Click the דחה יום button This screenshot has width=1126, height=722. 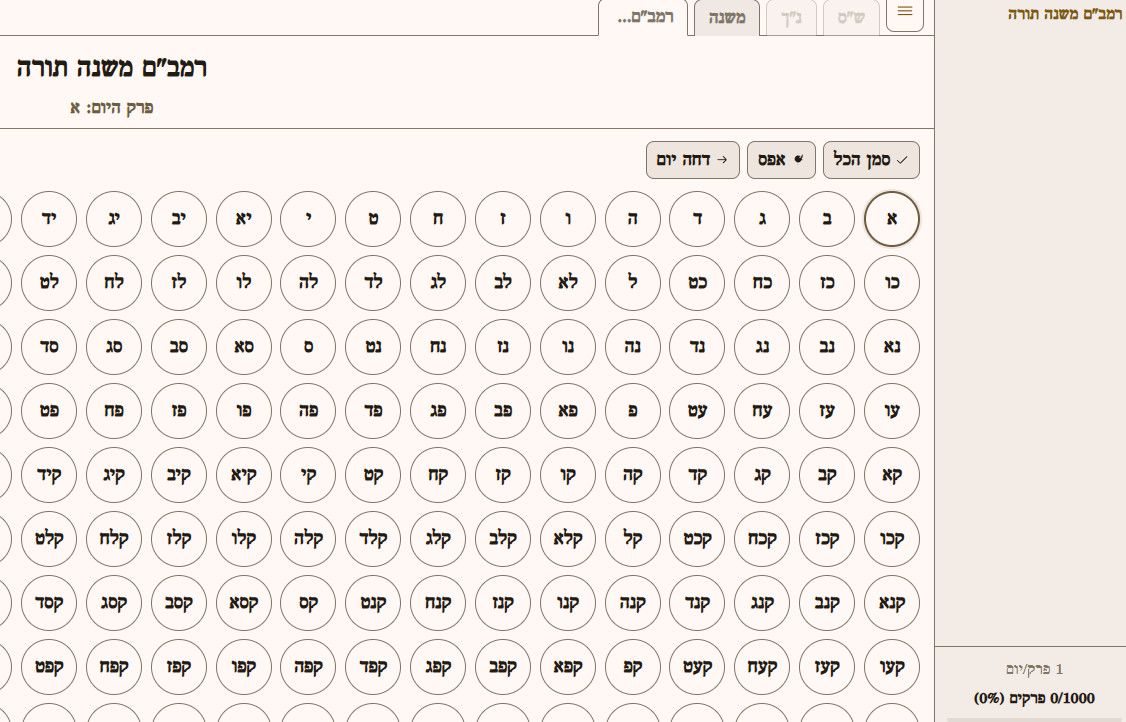692,159
